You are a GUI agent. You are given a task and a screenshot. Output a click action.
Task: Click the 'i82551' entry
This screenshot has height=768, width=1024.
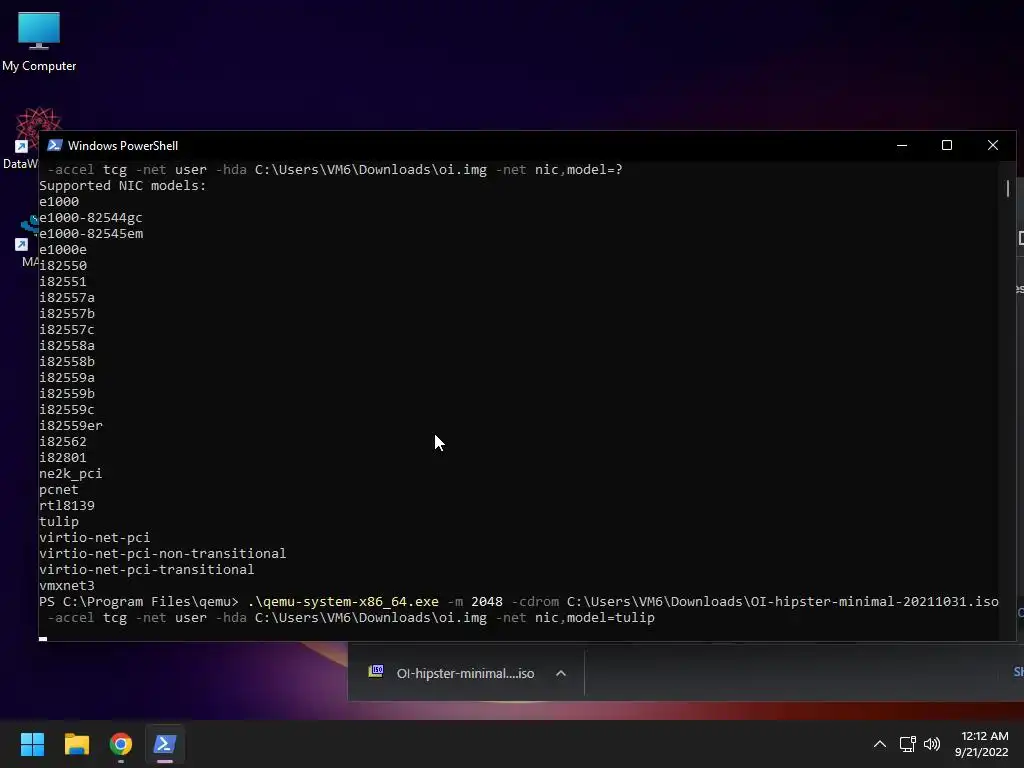click(63, 281)
